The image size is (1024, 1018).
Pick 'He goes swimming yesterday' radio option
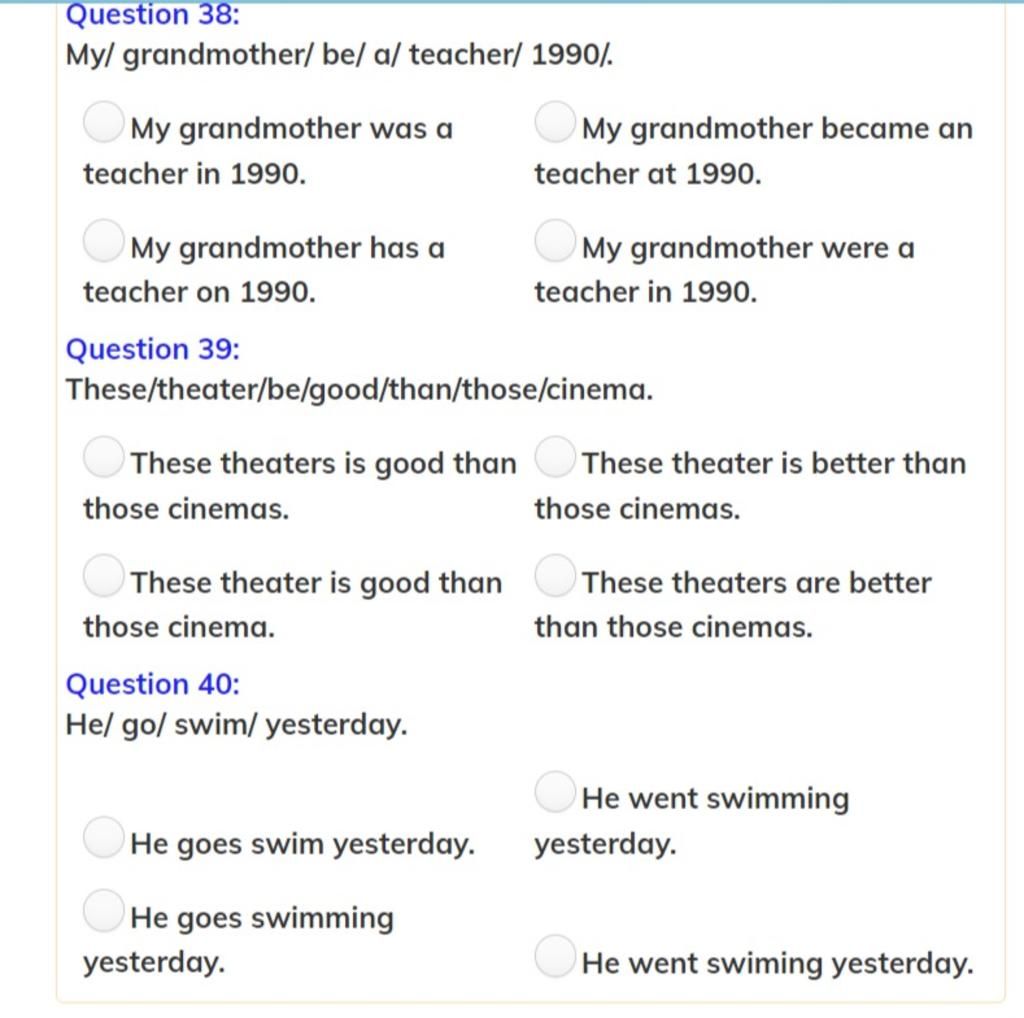tap(103, 911)
